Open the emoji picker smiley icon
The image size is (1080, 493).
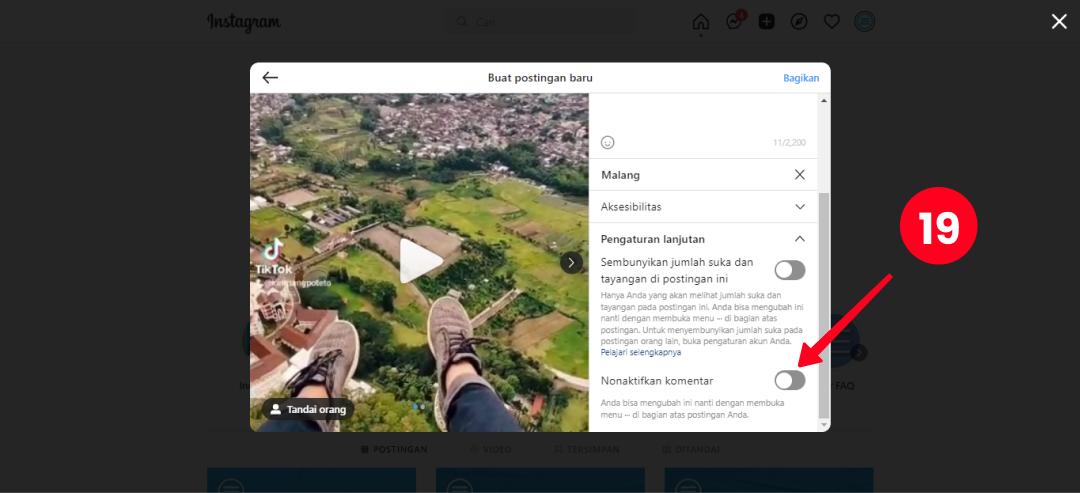(x=608, y=143)
